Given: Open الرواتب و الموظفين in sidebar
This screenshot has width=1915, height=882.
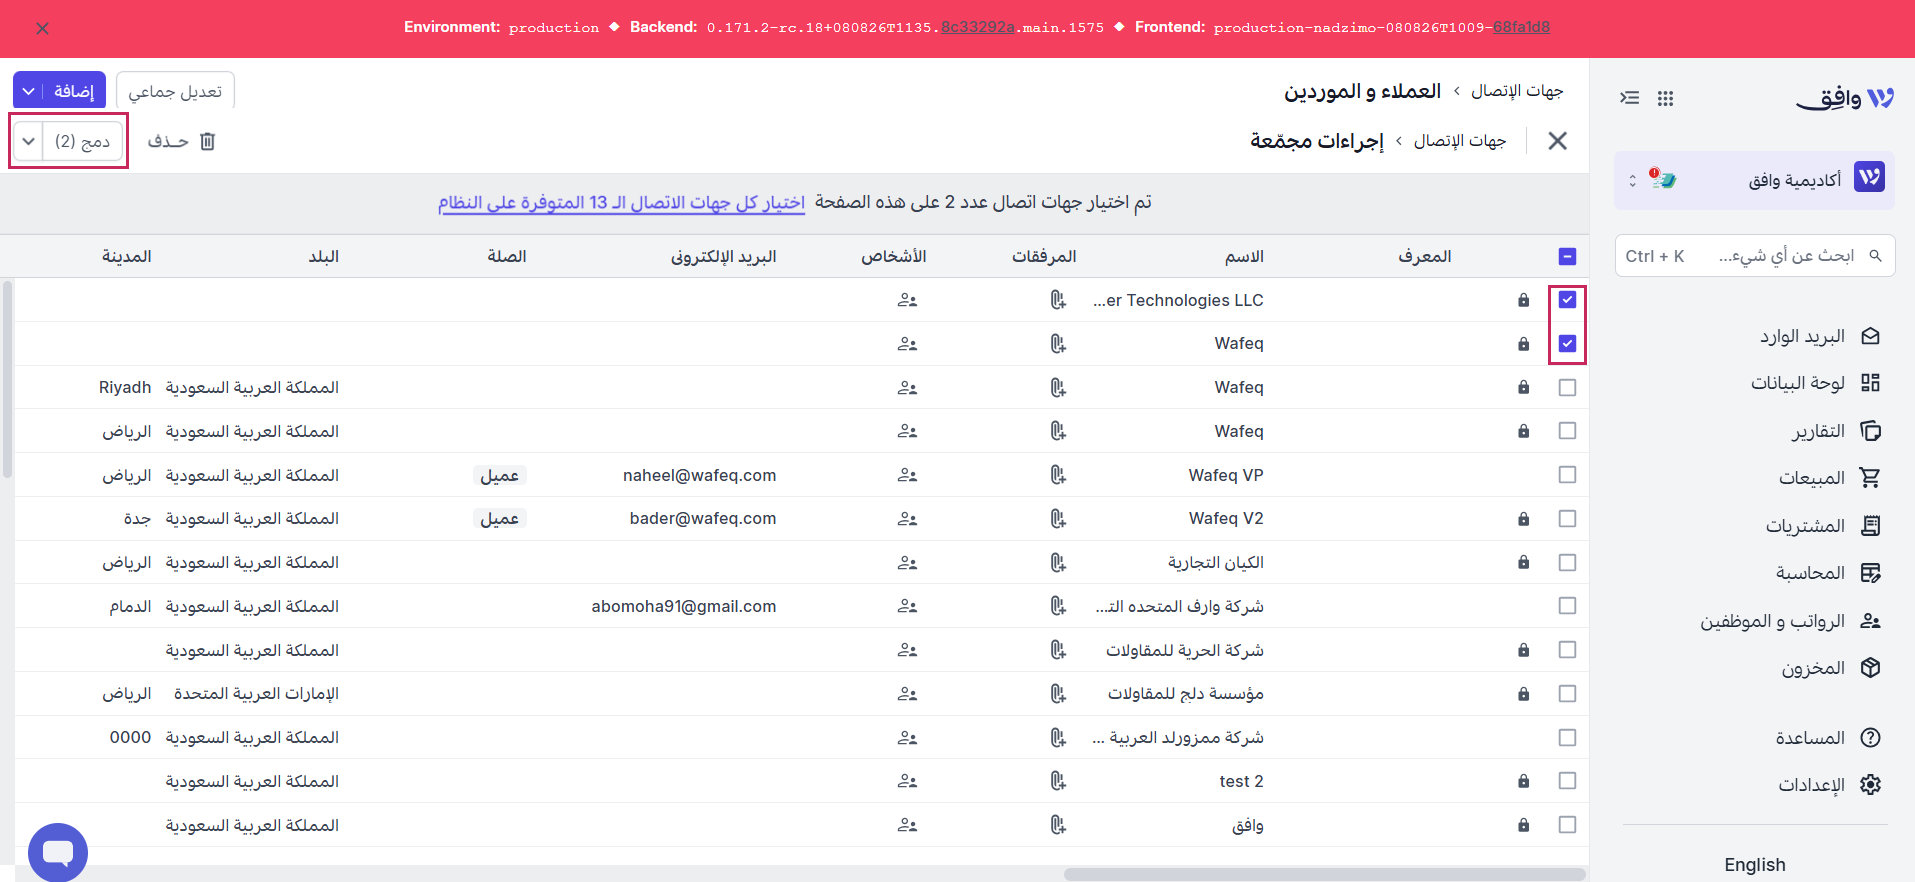Looking at the screenshot, I should point(1790,621).
